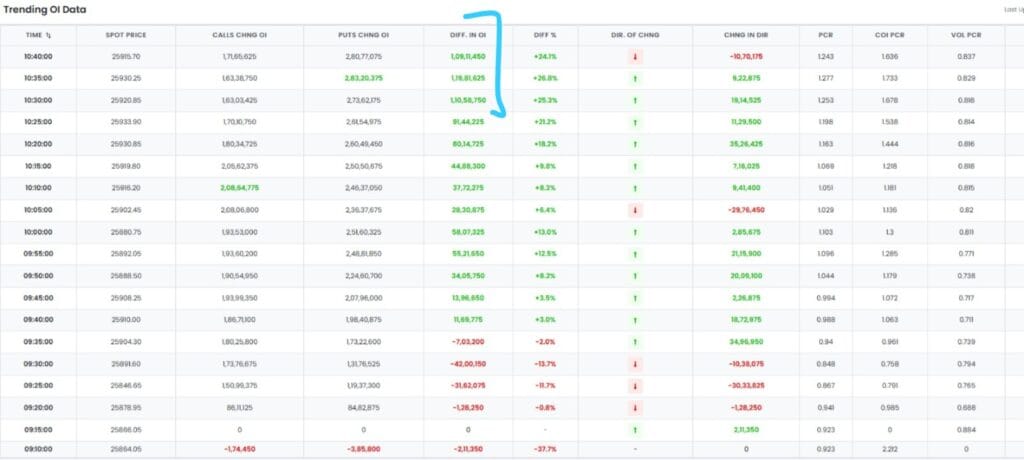
Task: Click the 34,96,950 Chng in Dir value
Action: tap(744, 341)
